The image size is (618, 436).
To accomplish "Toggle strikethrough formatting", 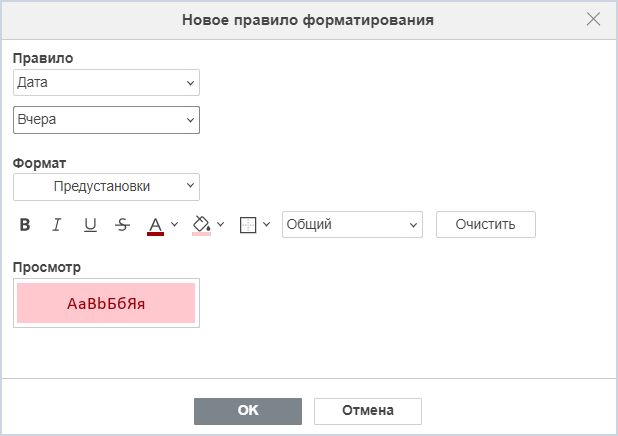I will pyautogui.click(x=123, y=225).
